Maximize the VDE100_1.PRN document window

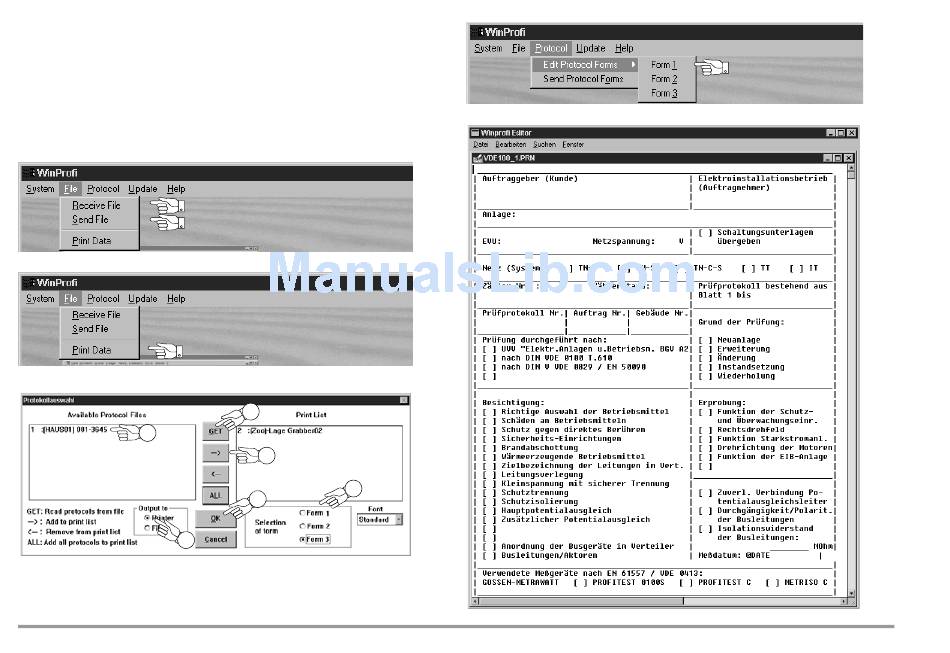pyautogui.click(x=837, y=158)
